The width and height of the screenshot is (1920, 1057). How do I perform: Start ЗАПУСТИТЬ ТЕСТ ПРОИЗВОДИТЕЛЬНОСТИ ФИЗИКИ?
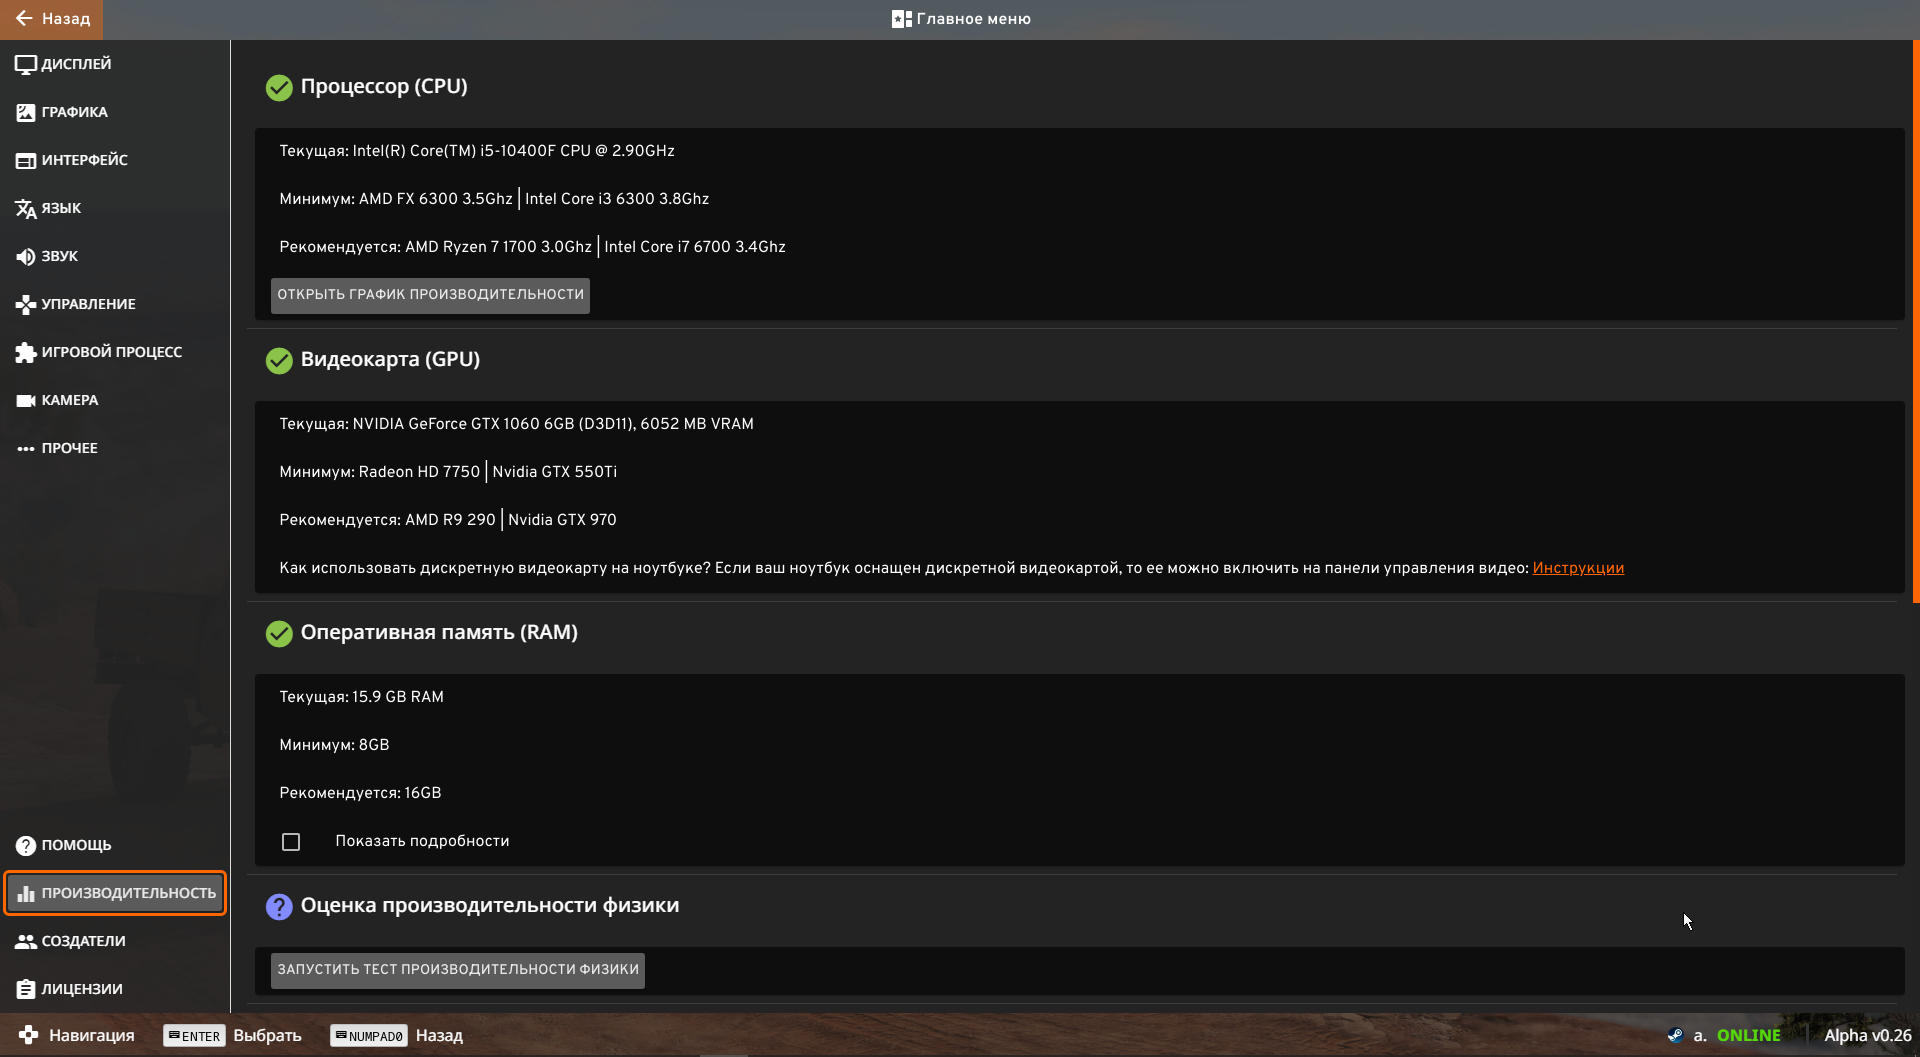(x=458, y=970)
